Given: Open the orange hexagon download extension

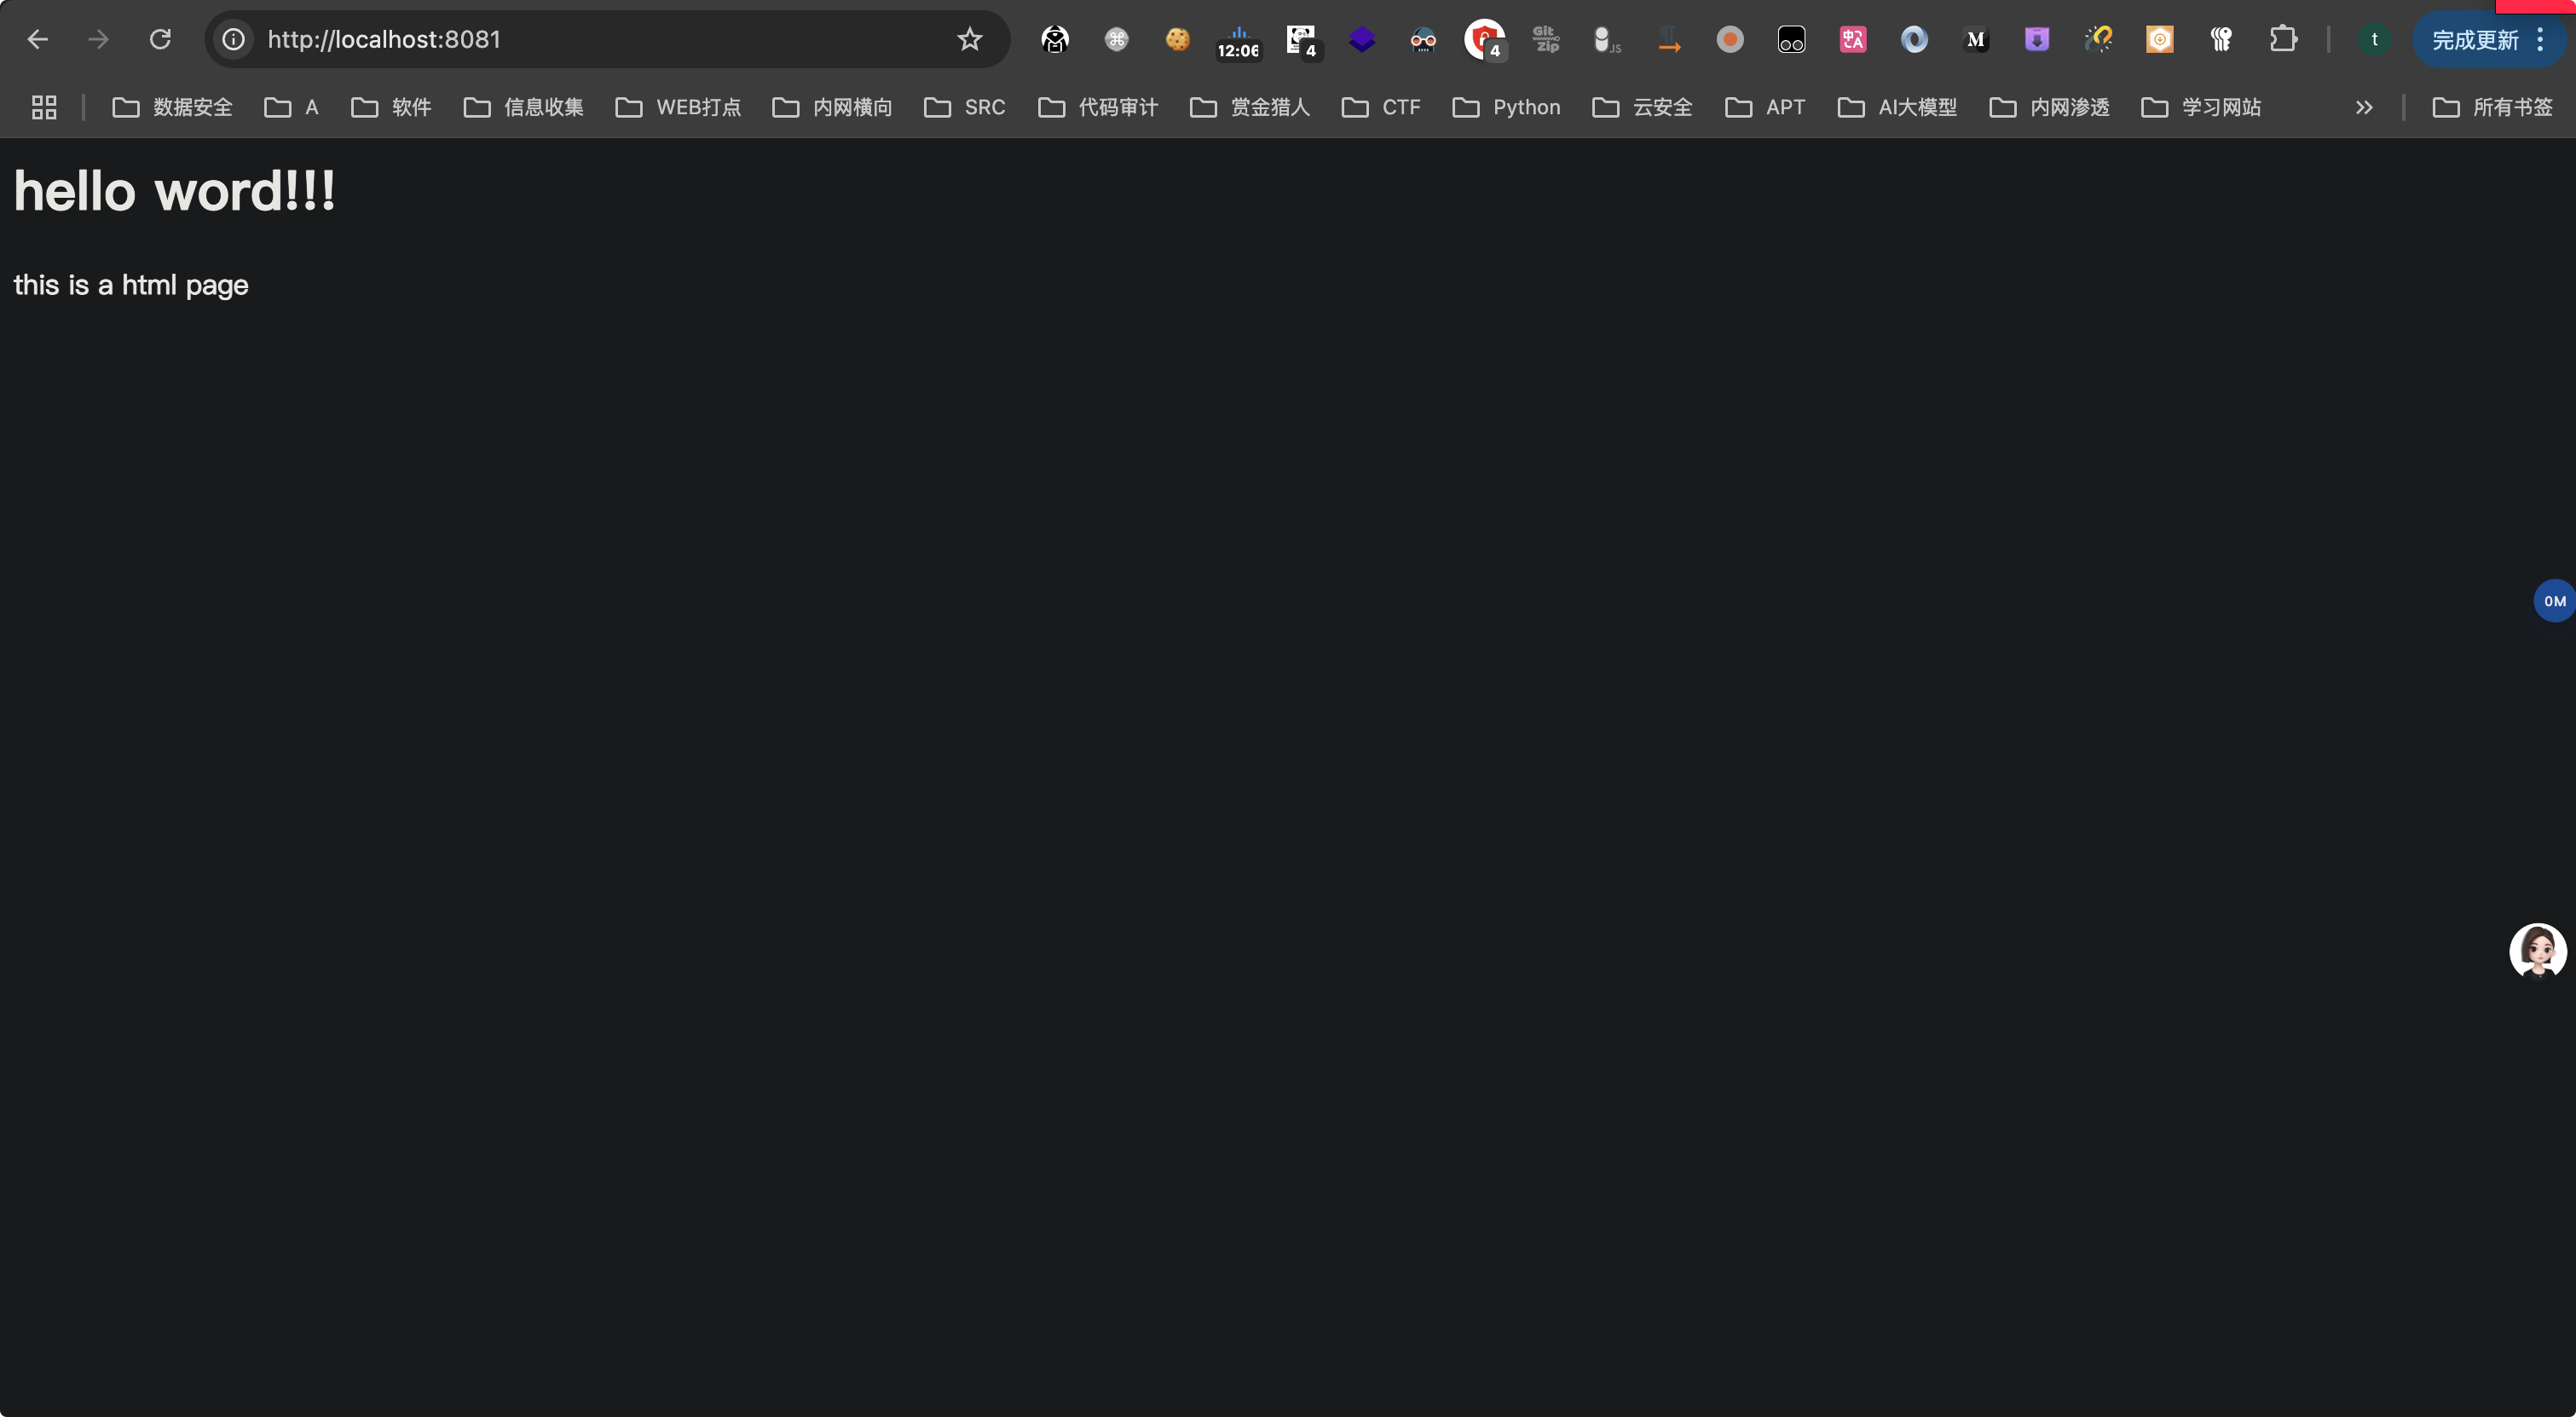Looking at the screenshot, I should click(x=2160, y=40).
